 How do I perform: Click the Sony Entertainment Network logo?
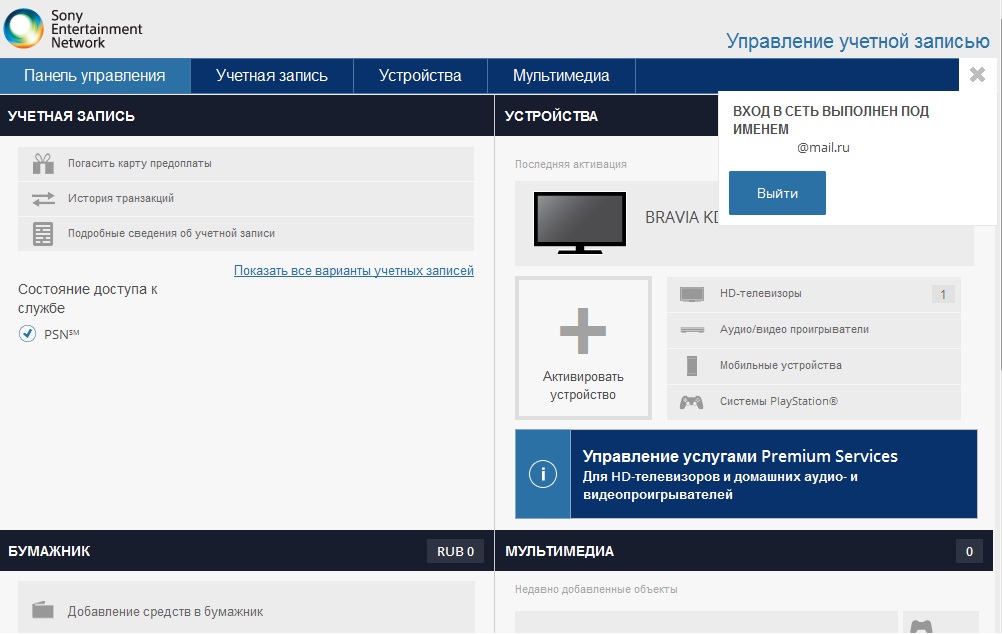pyautogui.click(x=70, y=27)
